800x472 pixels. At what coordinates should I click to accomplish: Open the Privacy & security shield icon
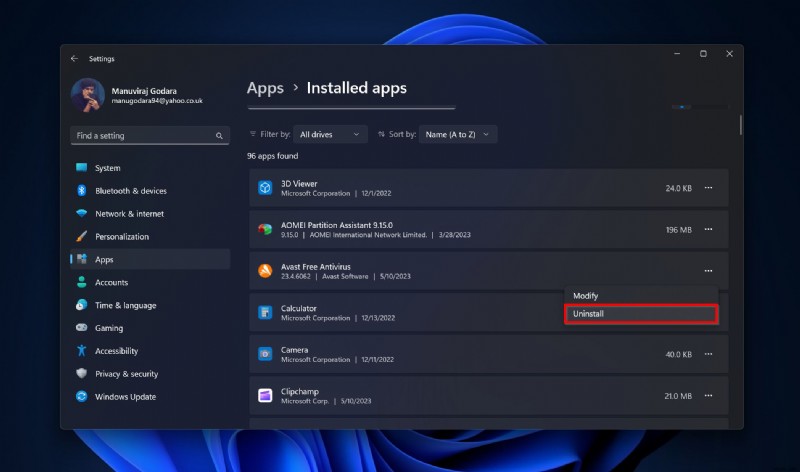click(x=82, y=374)
